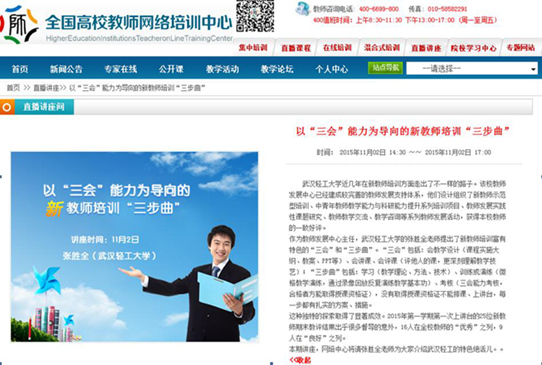Click the lecture time line 2015年11月02日
The height and width of the screenshot is (365, 542).
tap(404, 152)
